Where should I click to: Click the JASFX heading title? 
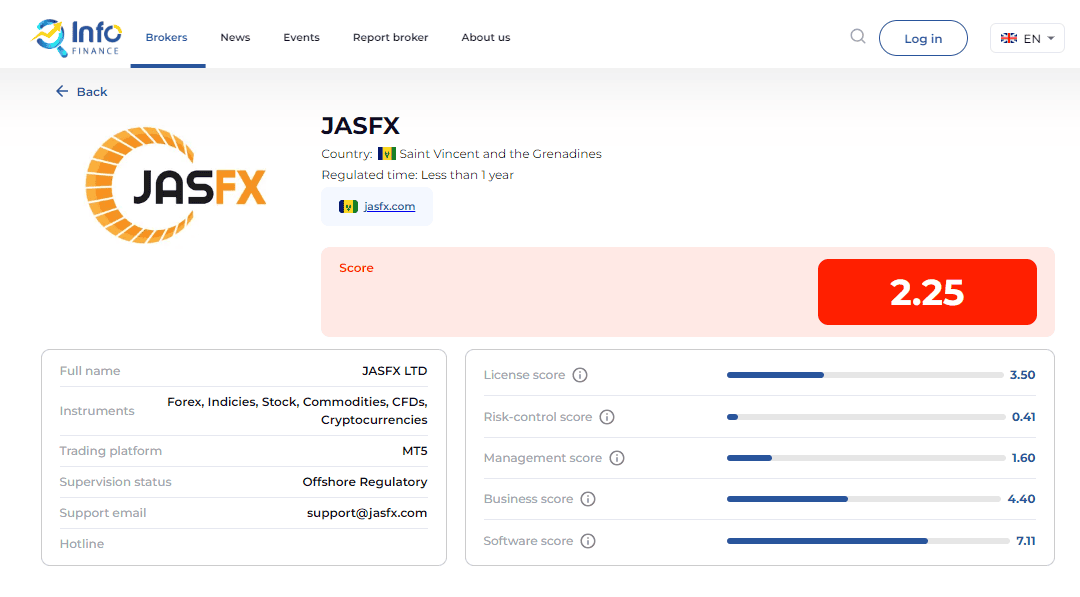tap(360, 126)
